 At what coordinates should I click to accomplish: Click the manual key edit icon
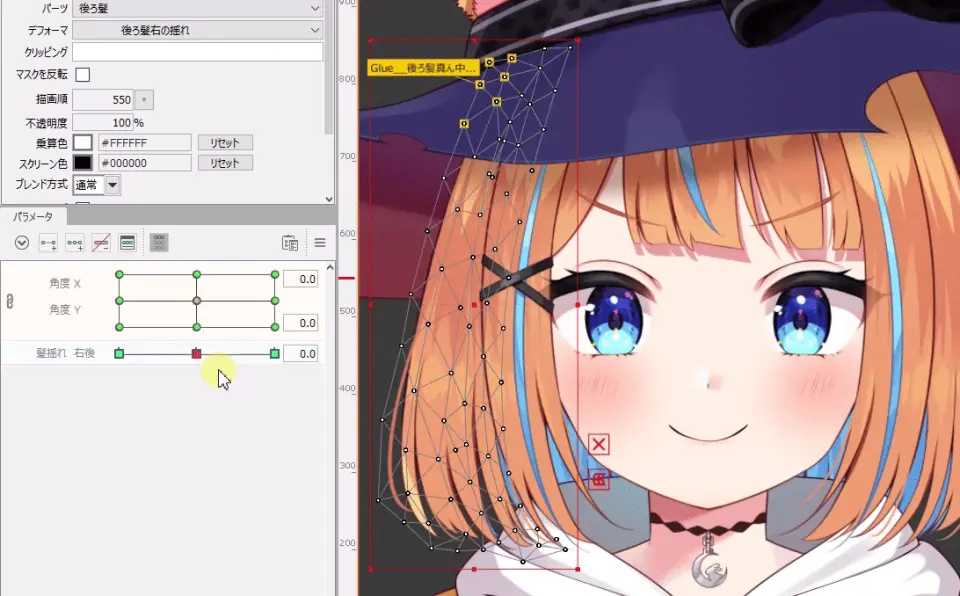127,243
